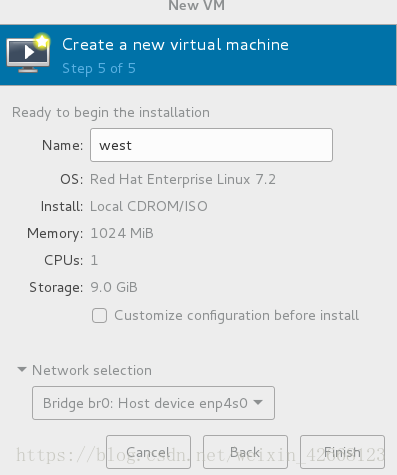
Task: Collapse the Network selection disclosure triangle
Action: [22, 370]
